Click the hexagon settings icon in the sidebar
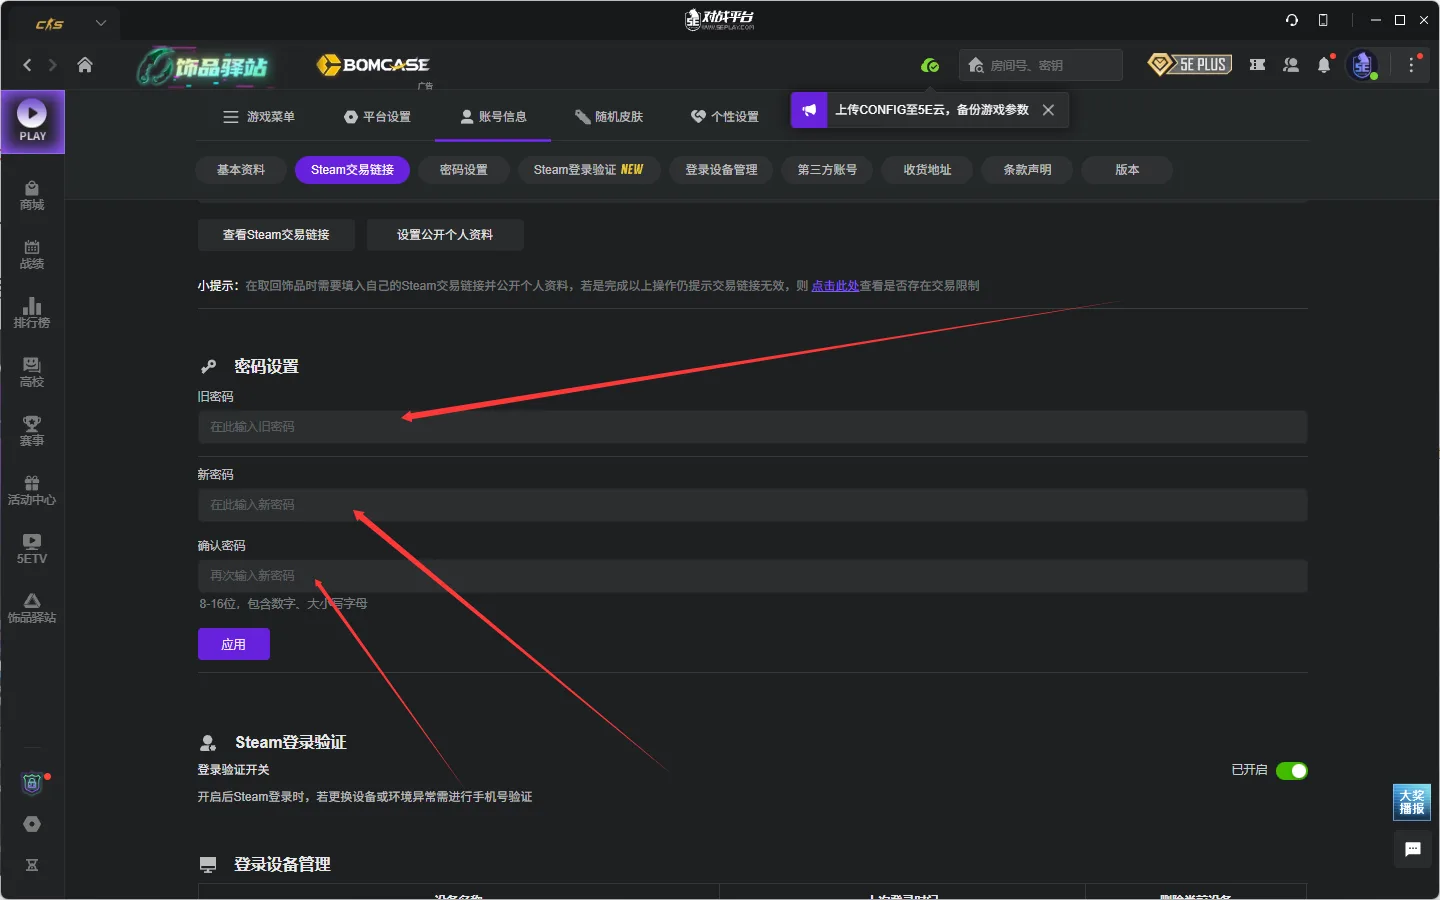The height and width of the screenshot is (900, 1440). coord(32,824)
